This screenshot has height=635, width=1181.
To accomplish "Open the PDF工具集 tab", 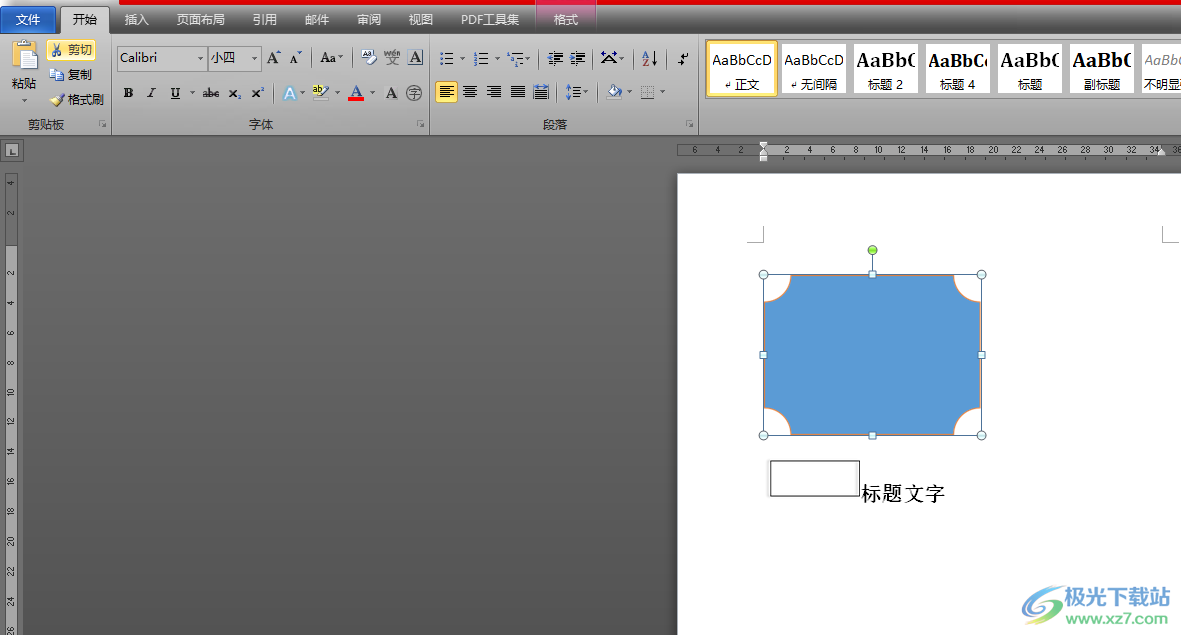I will 490,20.
